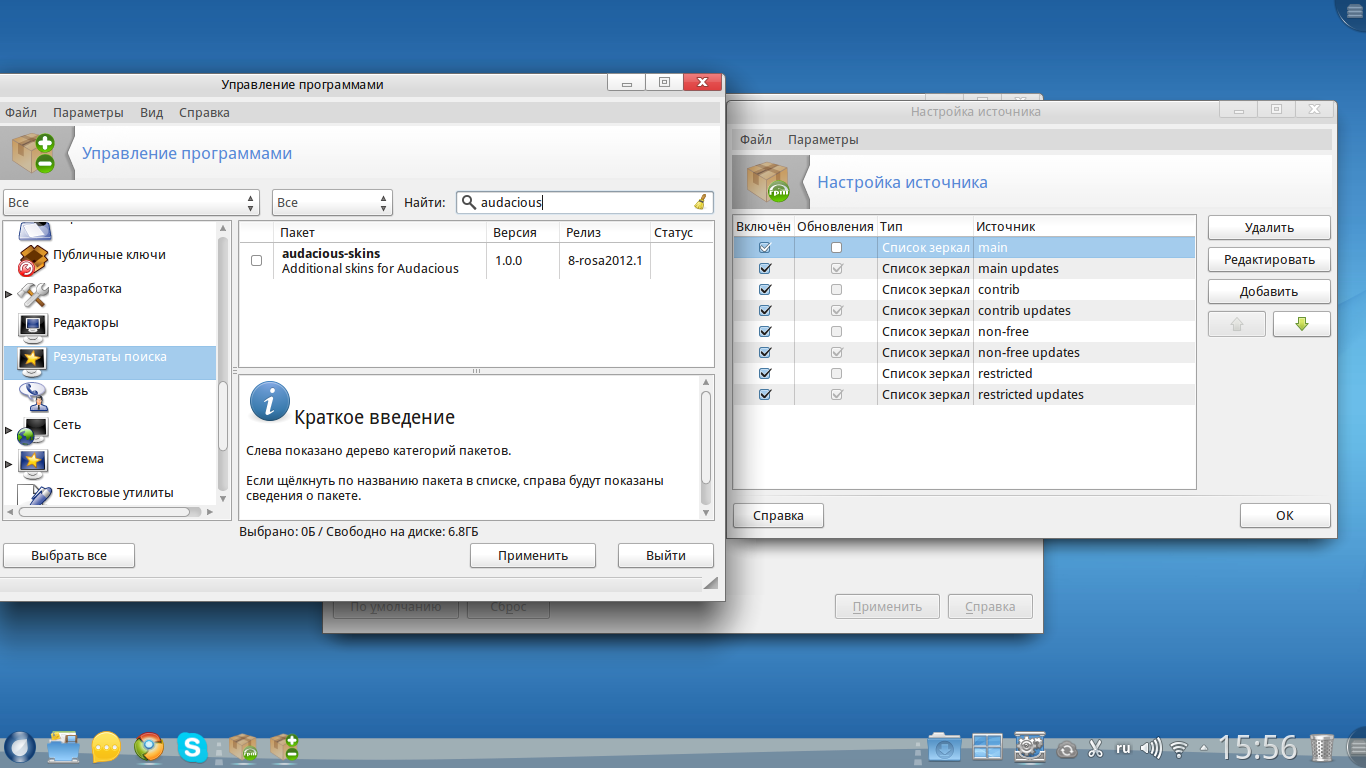Viewport: 1366px width, 768px height.
Task: Disable the restricted updates source checkbox
Action: point(765,394)
